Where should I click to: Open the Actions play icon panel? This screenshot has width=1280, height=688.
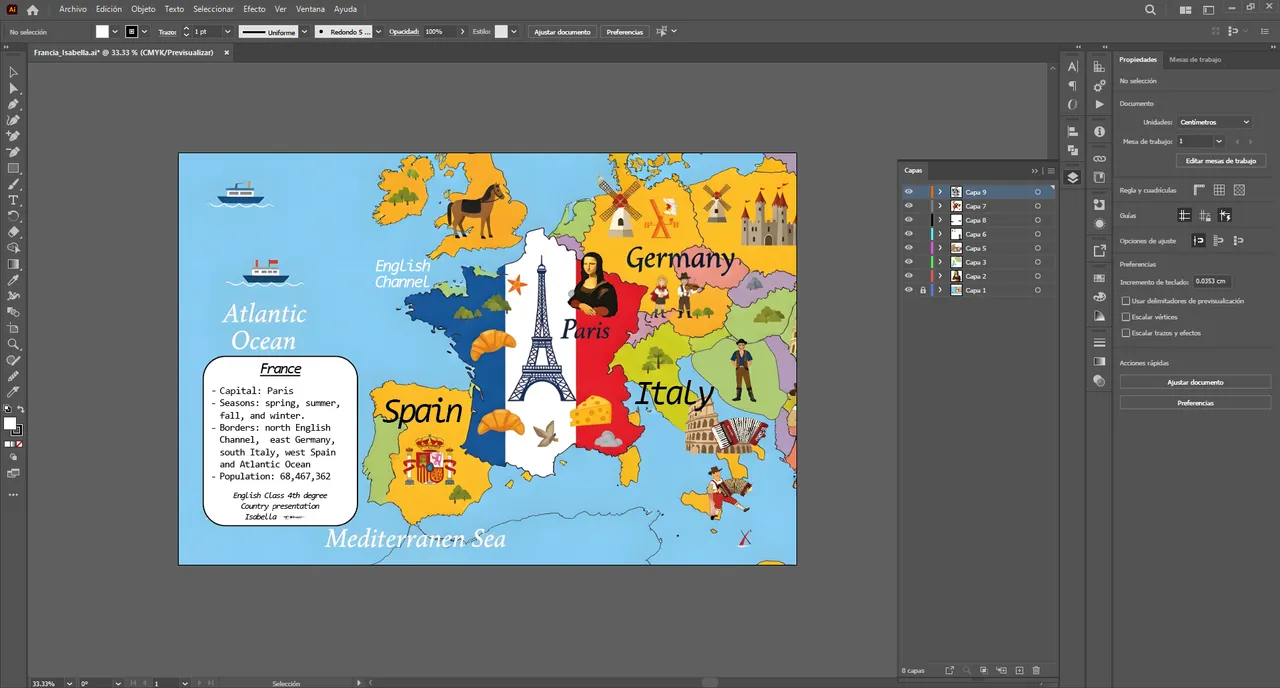click(x=1099, y=104)
